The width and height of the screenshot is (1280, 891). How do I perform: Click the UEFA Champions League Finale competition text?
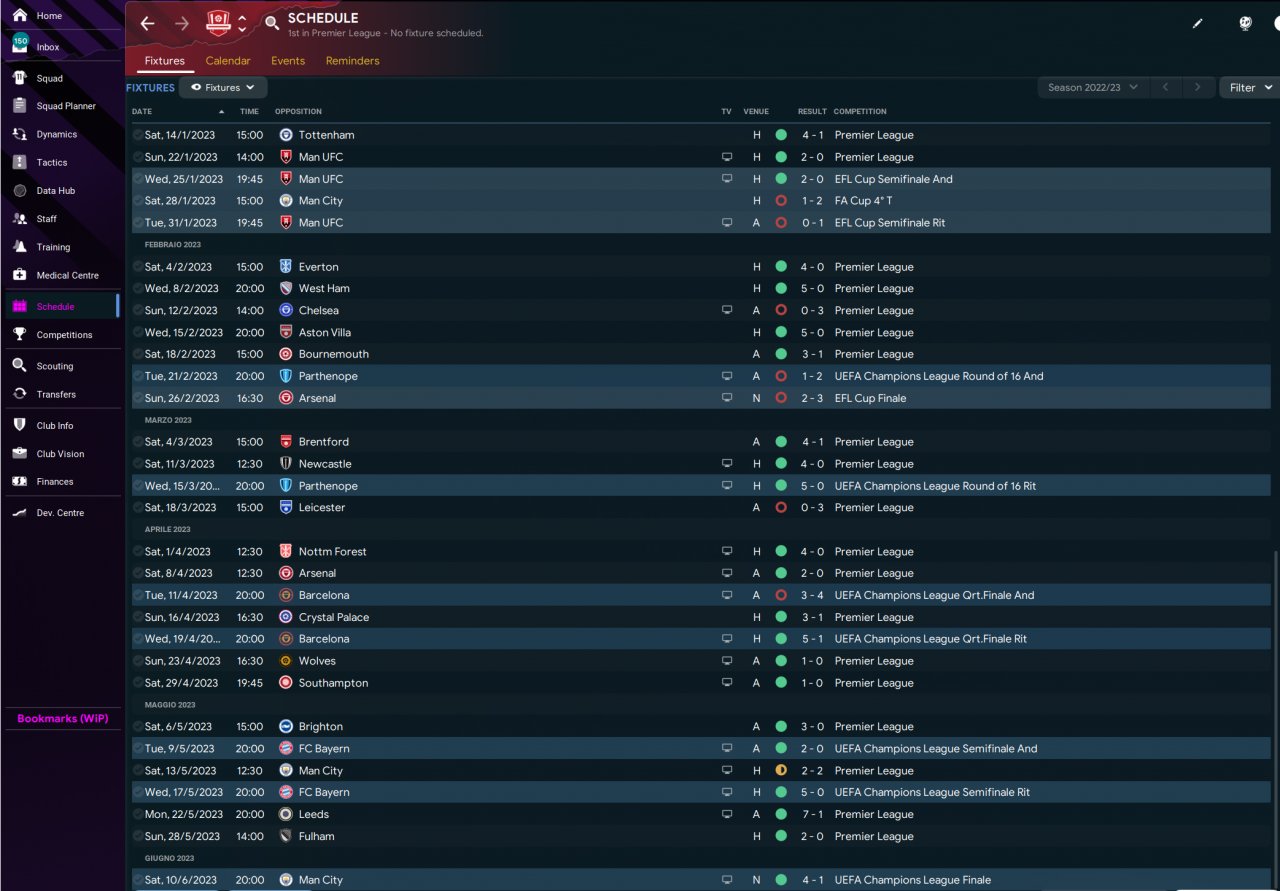coord(913,880)
